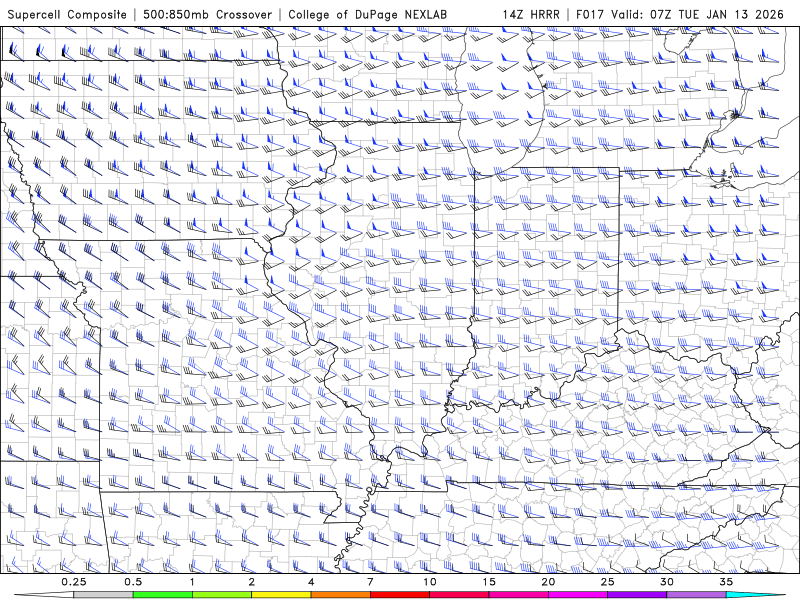Click the legend value 15

tap(489, 582)
